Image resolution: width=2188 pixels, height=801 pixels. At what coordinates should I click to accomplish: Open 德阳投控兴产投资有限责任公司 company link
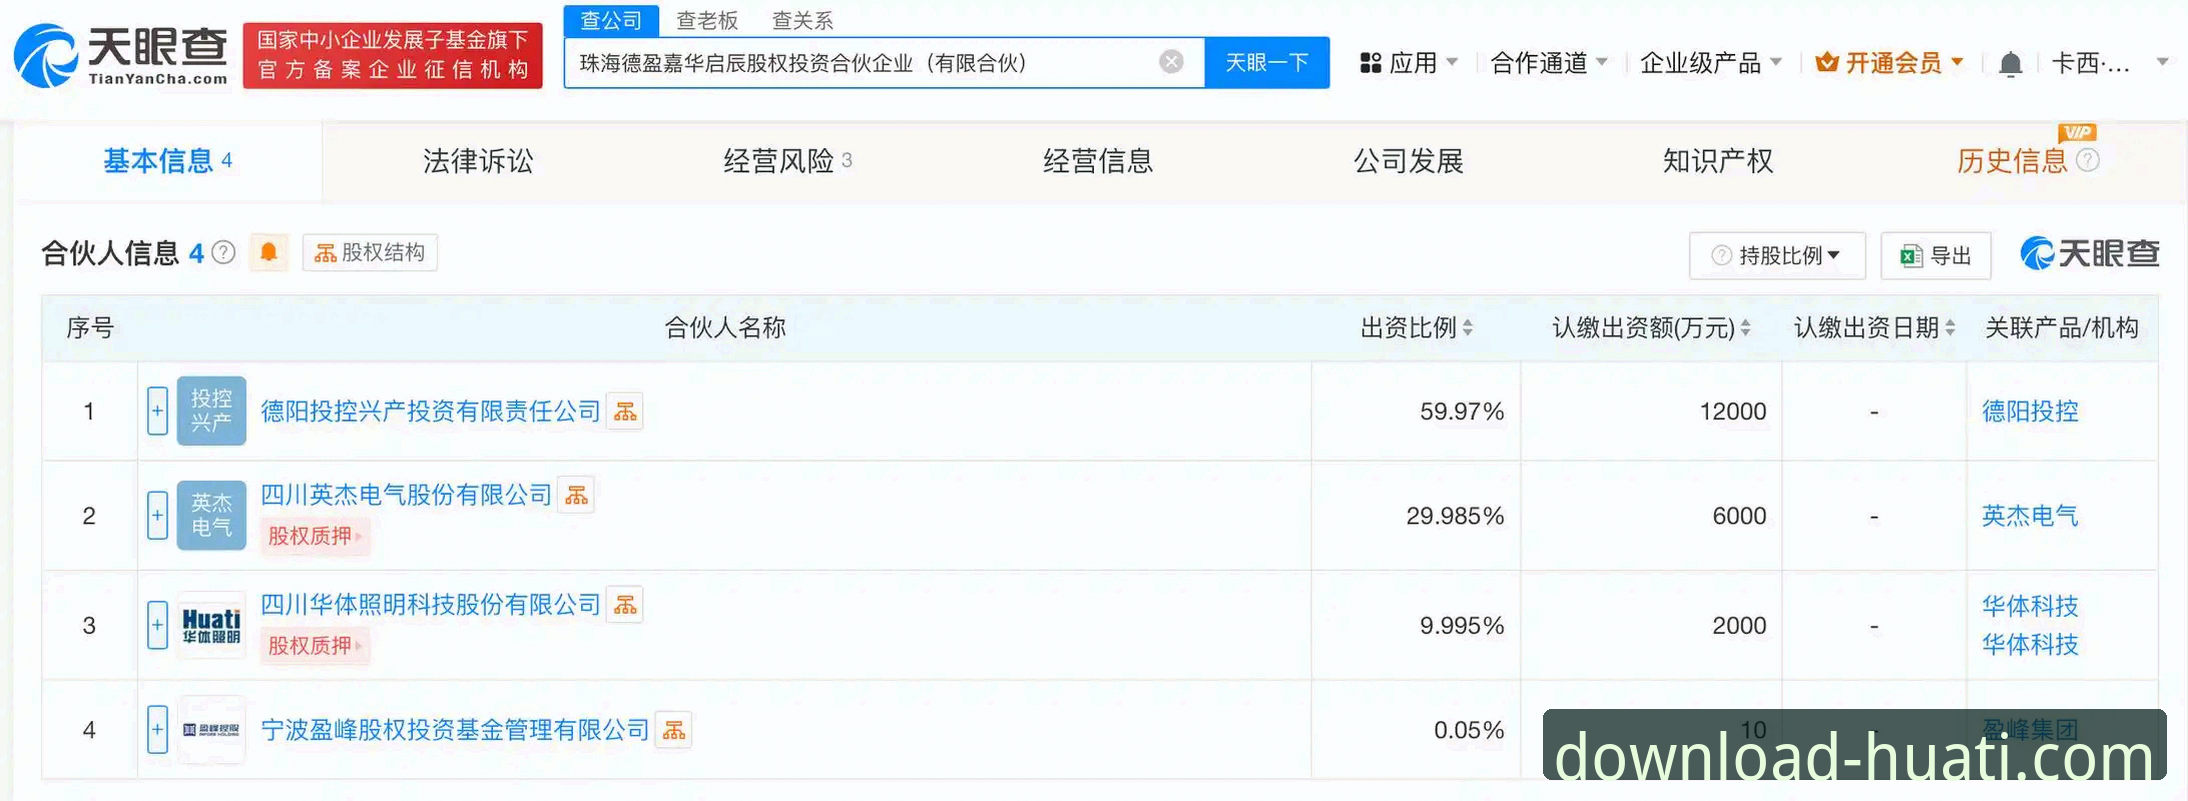click(x=430, y=411)
